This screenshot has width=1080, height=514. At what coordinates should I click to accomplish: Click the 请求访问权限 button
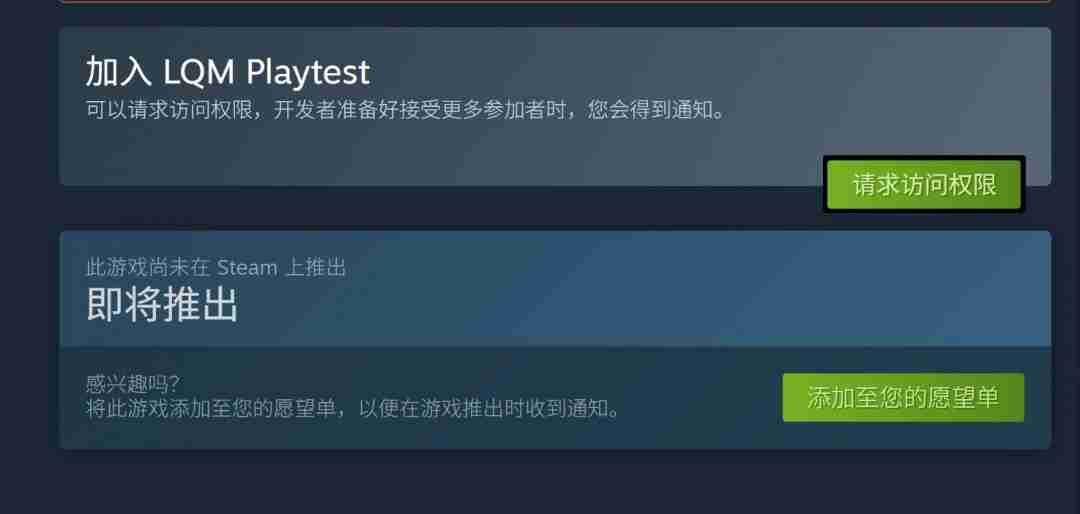pyautogui.click(x=924, y=185)
